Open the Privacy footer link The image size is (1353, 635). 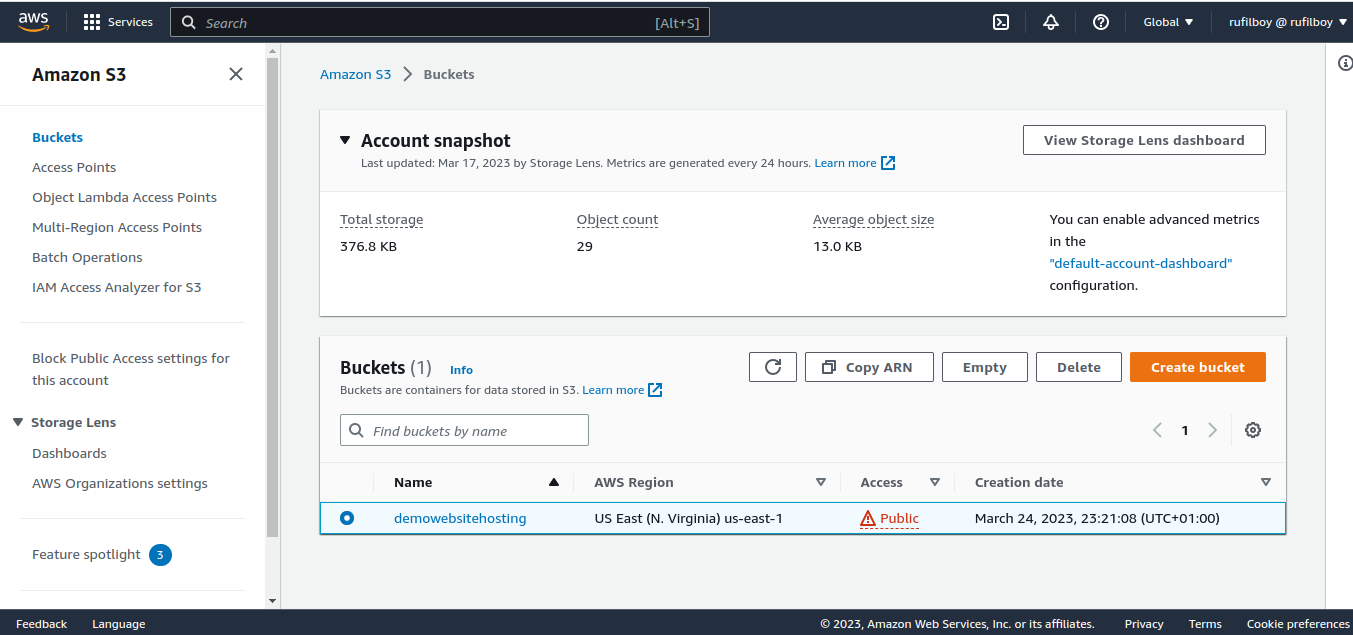[1144, 624]
